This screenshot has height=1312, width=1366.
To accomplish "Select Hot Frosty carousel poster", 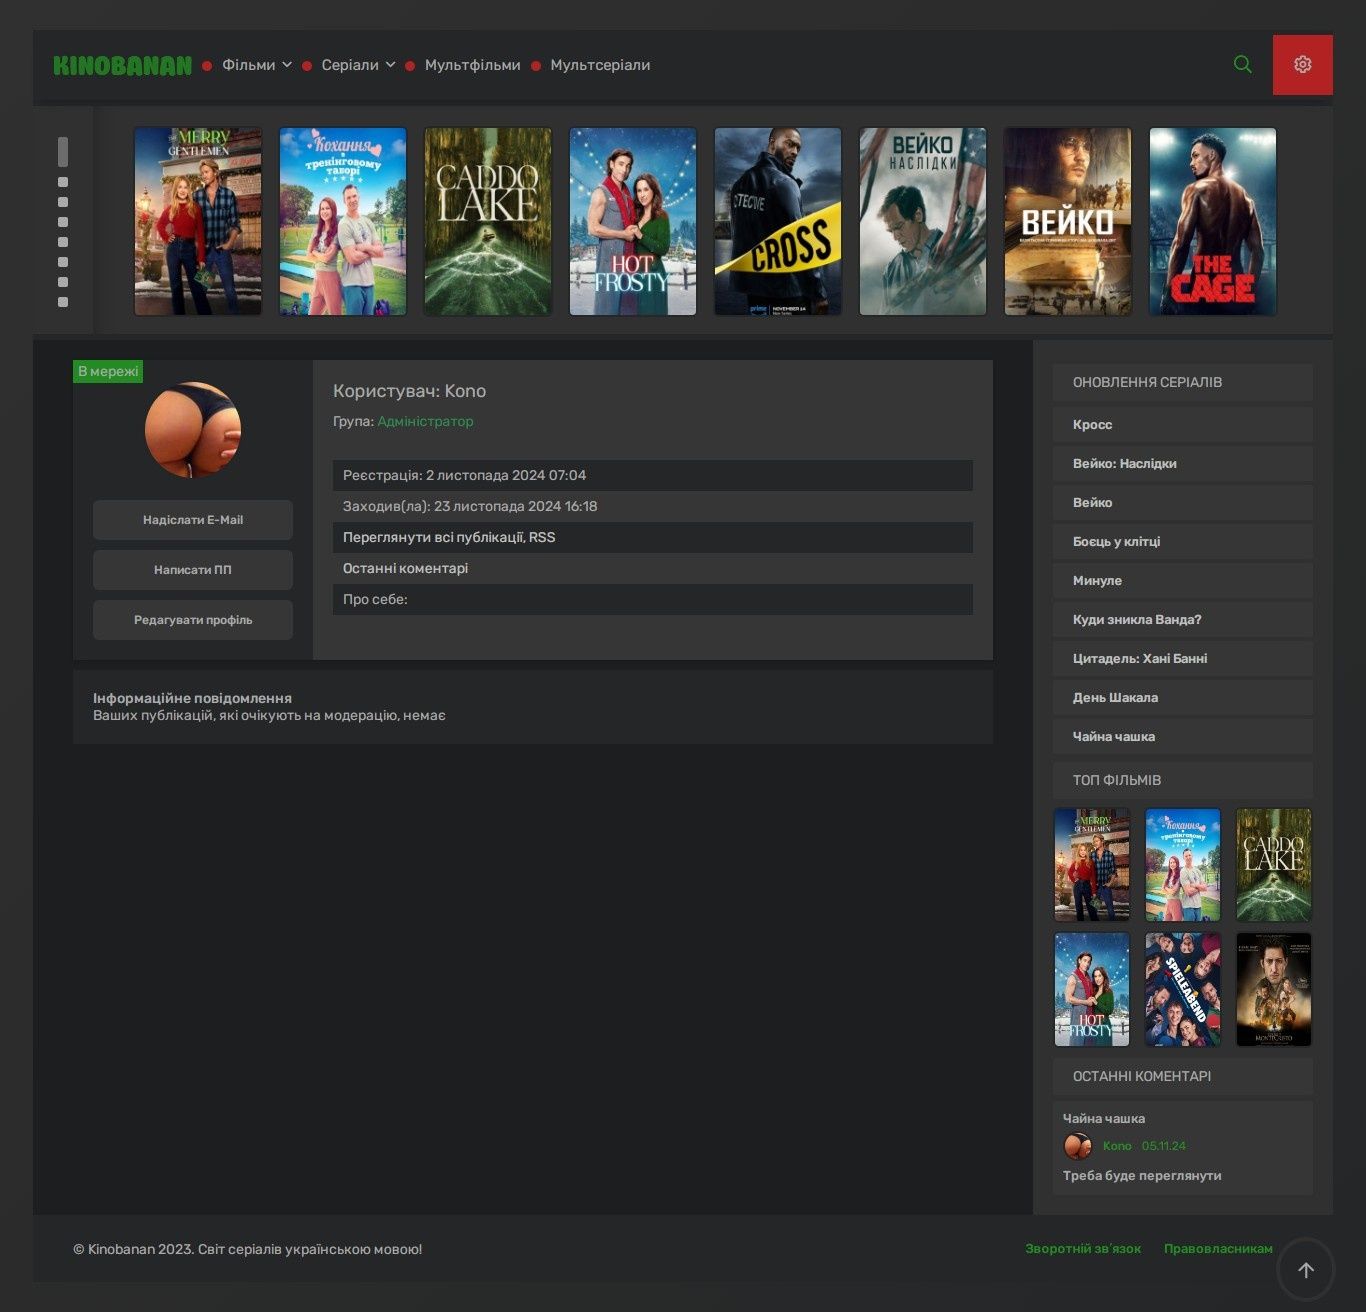I will 633,221.
